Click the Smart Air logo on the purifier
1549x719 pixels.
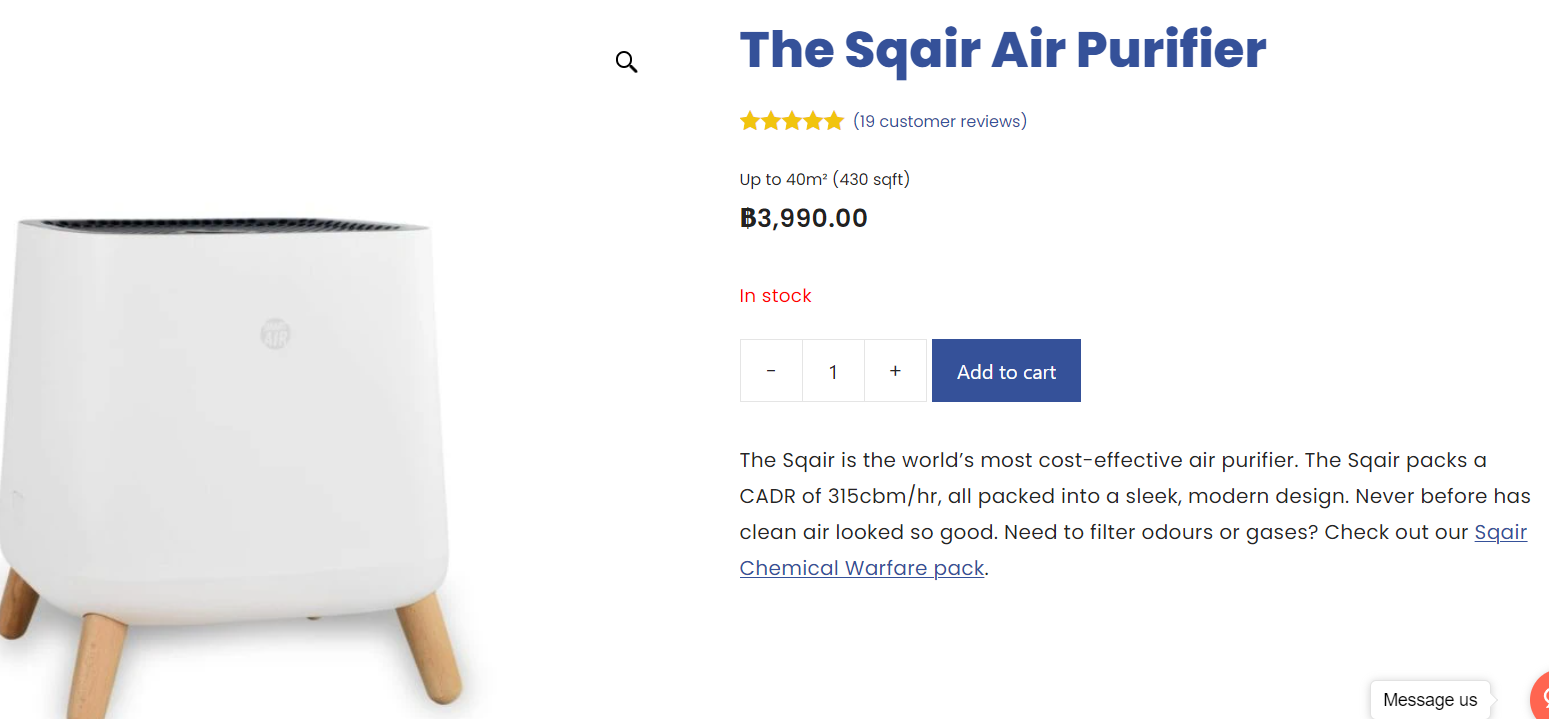click(x=276, y=334)
